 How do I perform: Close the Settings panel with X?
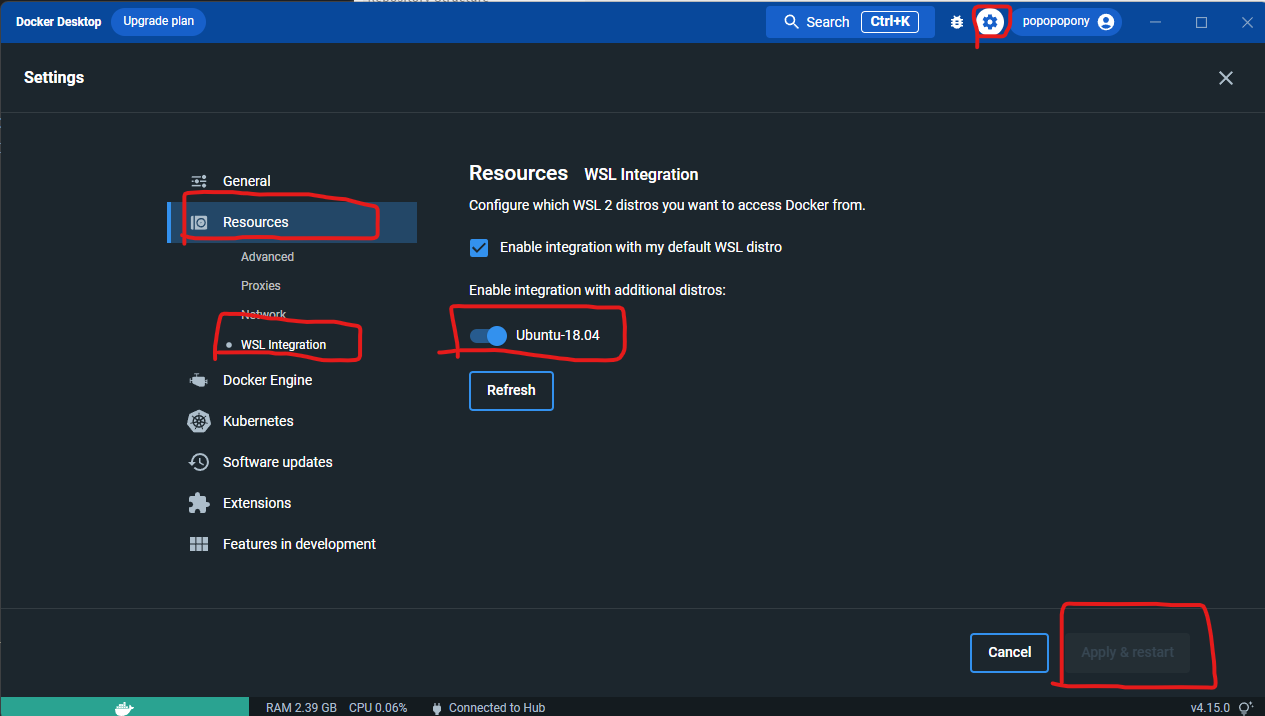1226,78
